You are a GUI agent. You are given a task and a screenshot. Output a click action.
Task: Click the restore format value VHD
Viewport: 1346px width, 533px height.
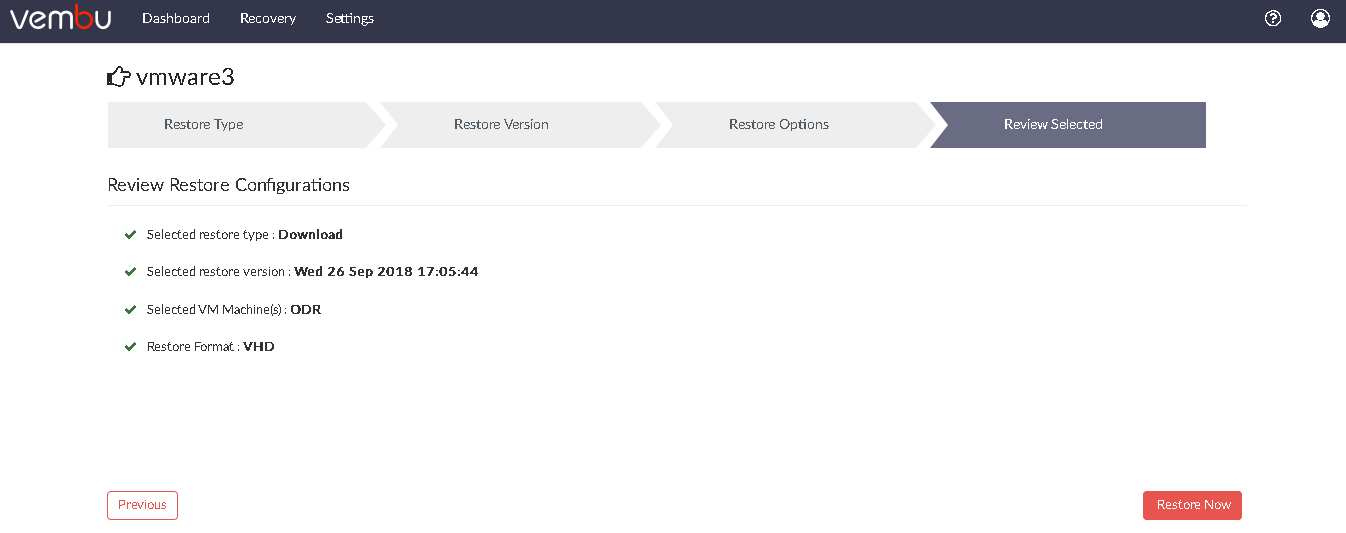[x=259, y=347]
